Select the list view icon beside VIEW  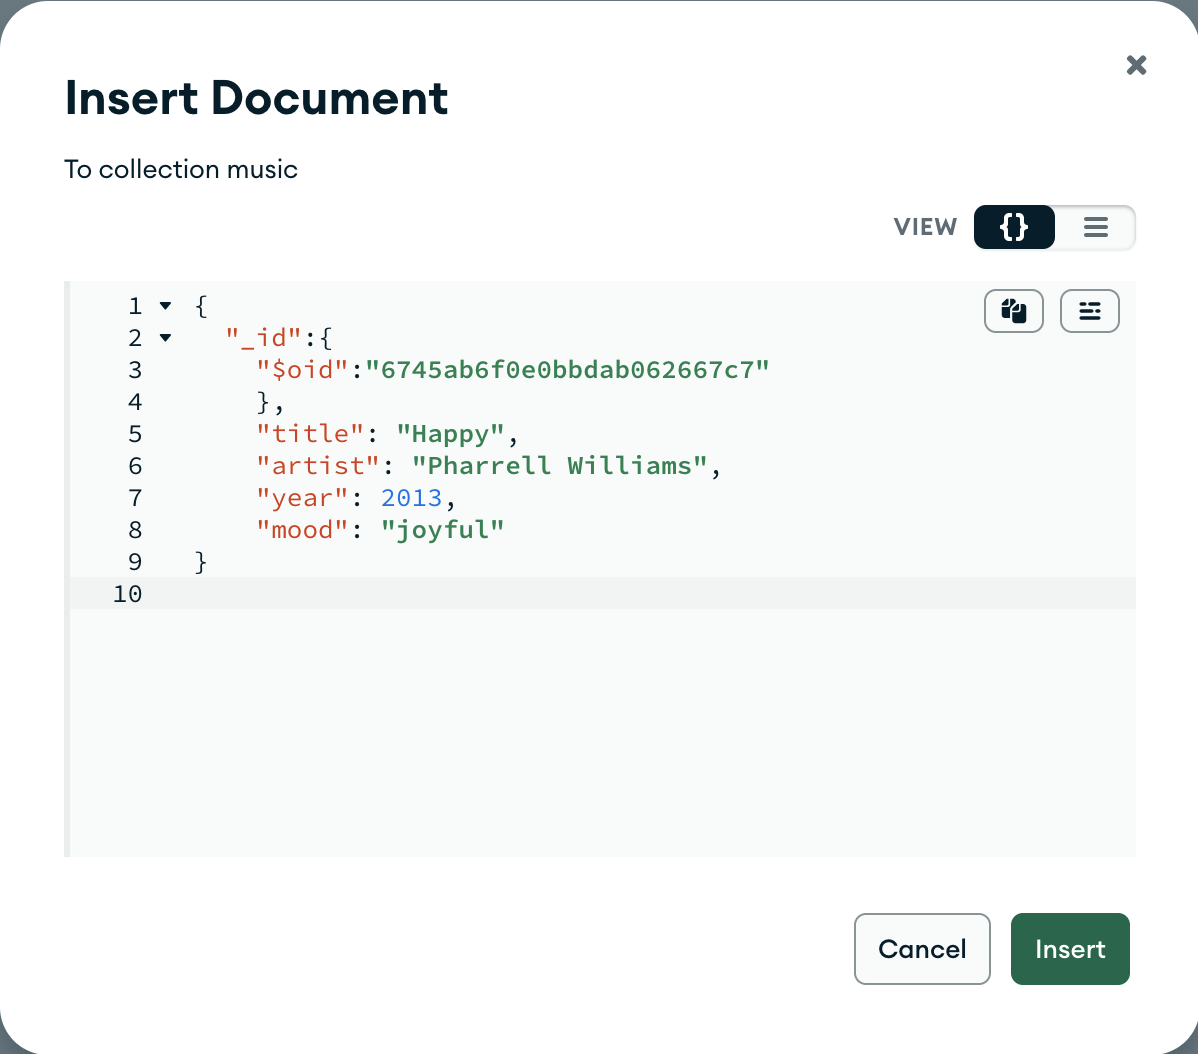point(1096,227)
